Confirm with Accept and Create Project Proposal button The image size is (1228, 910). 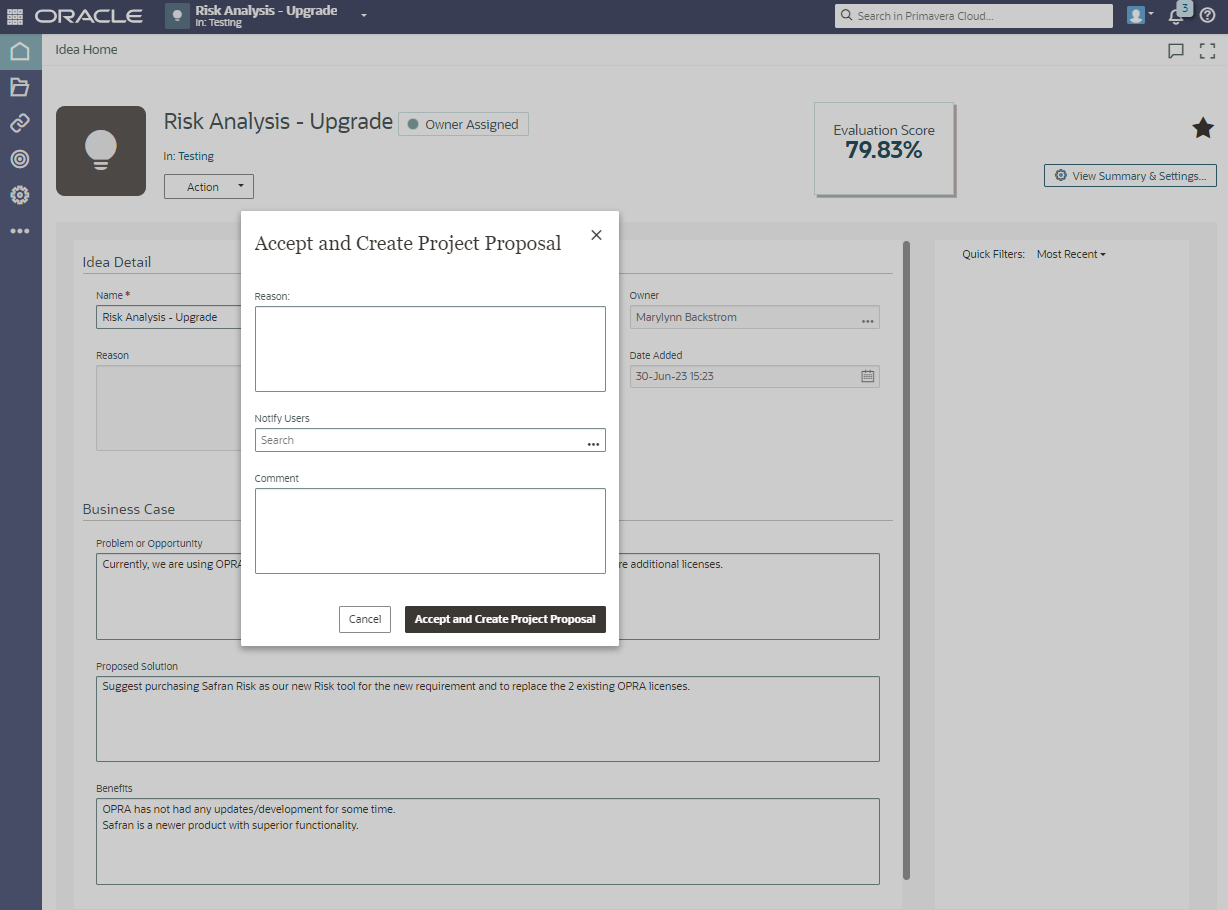pos(505,619)
